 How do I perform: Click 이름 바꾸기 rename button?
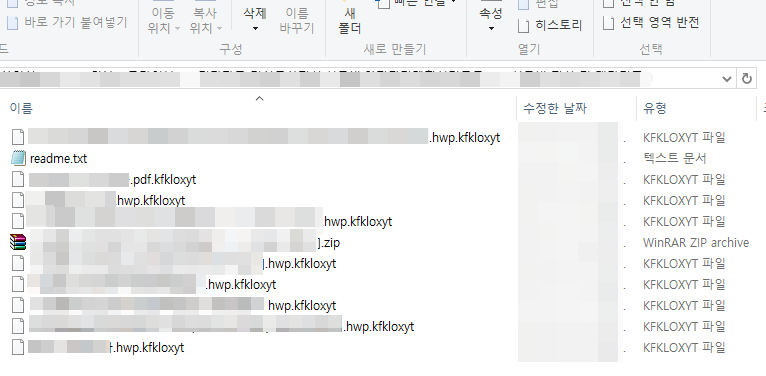(x=297, y=21)
